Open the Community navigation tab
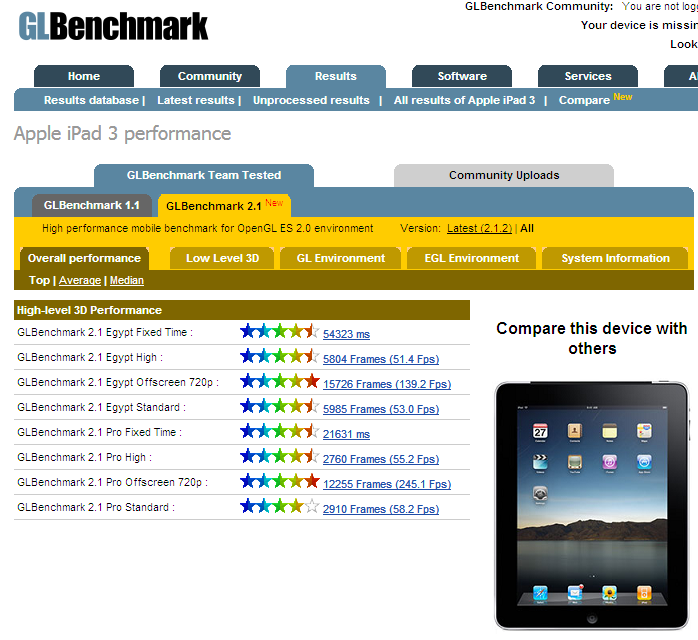 (x=209, y=76)
